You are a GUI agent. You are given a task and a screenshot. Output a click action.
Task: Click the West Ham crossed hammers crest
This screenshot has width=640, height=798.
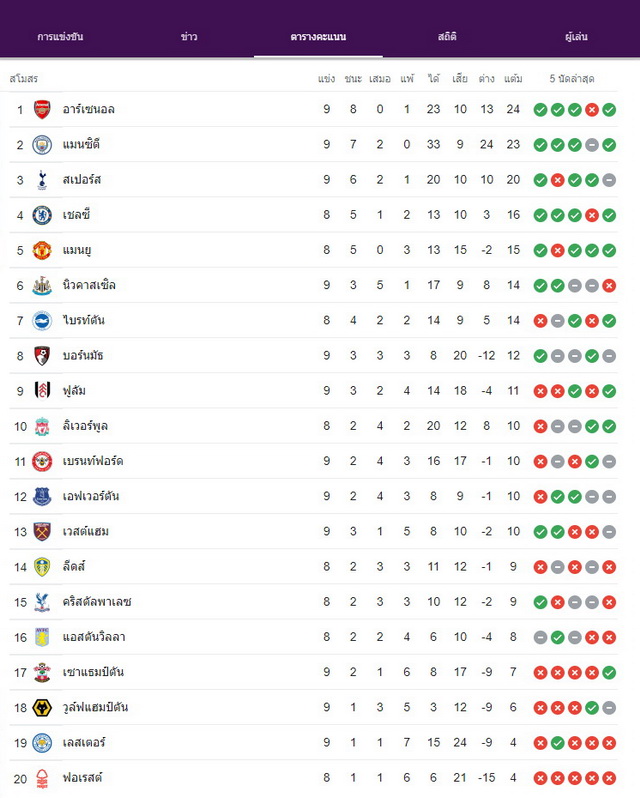click(42, 531)
